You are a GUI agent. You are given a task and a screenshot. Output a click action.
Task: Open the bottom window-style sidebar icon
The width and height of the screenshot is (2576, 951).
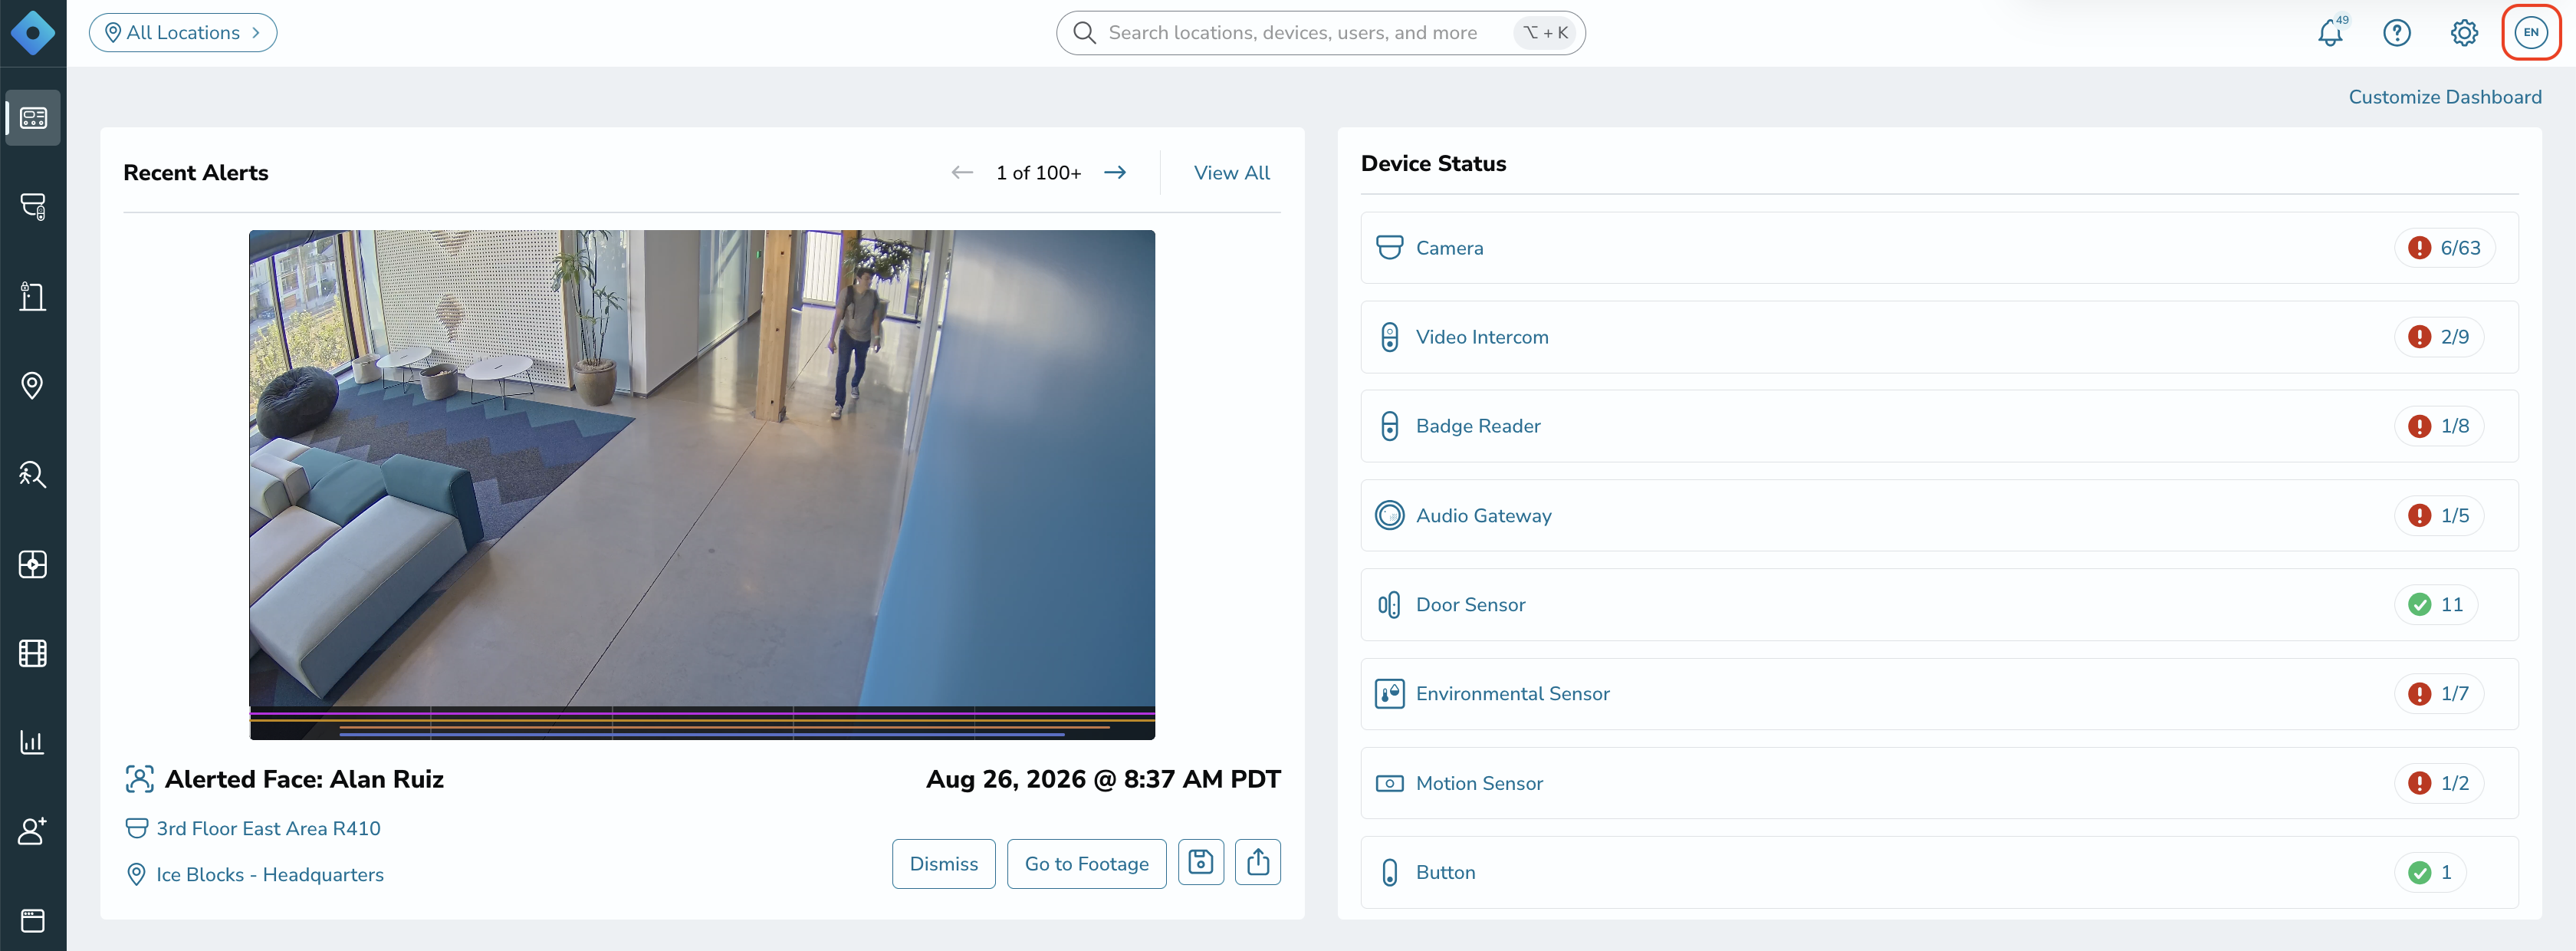[33, 920]
